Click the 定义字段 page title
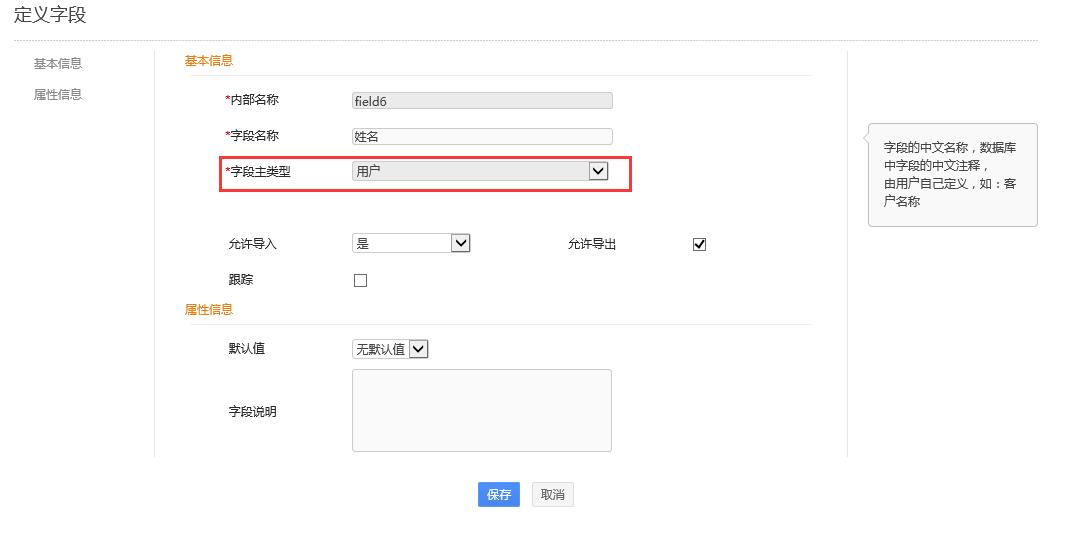1080x547 pixels. click(x=50, y=15)
